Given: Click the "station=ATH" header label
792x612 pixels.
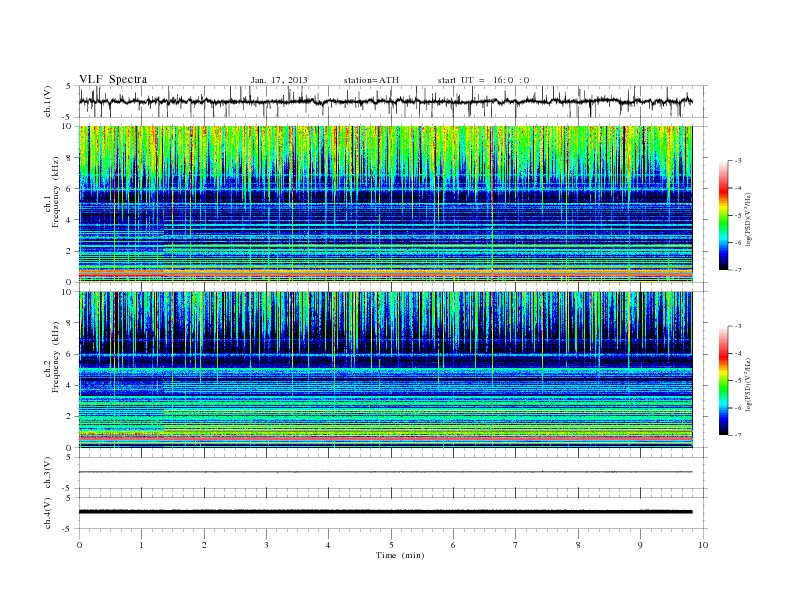Looking at the screenshot, I should click(x=371, y=80).
